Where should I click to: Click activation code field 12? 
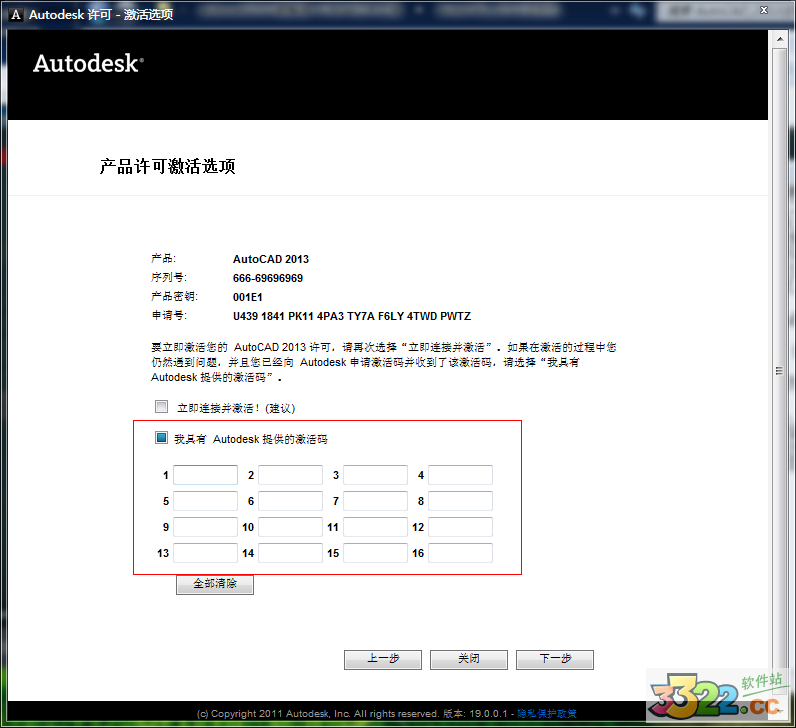[x=460, y=527]
